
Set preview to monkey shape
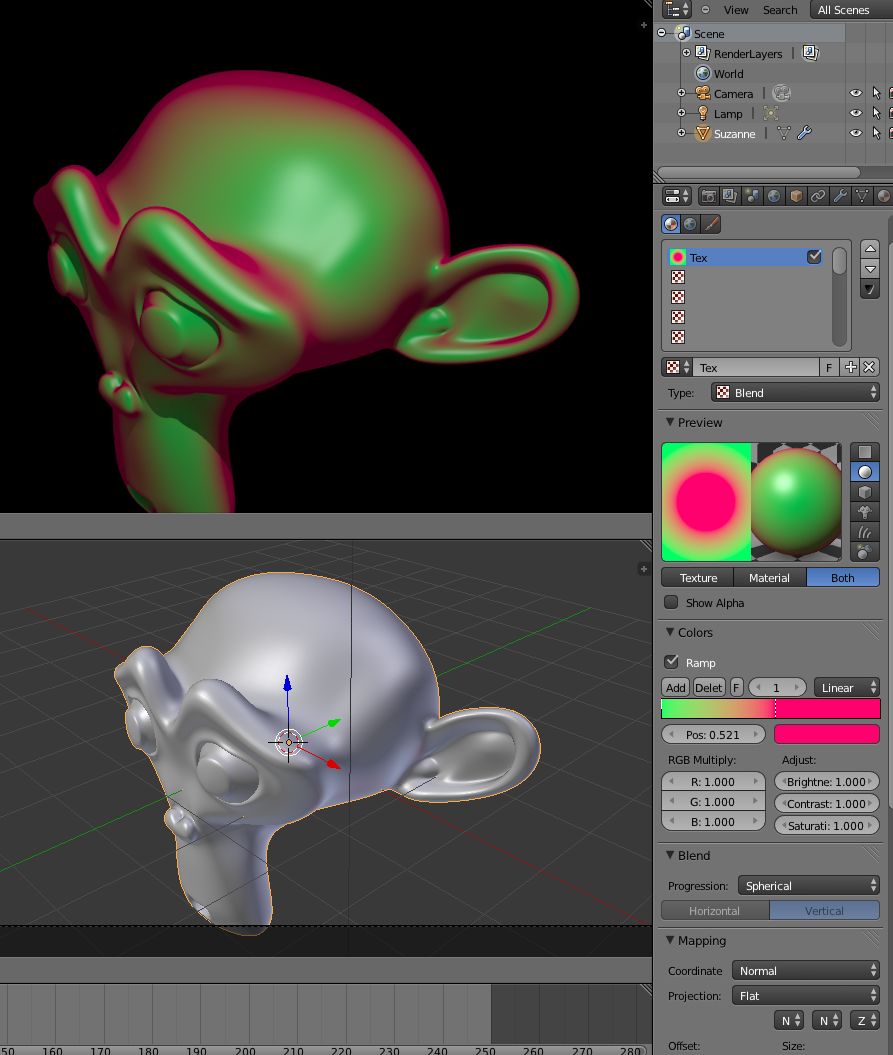coord(865,512)
